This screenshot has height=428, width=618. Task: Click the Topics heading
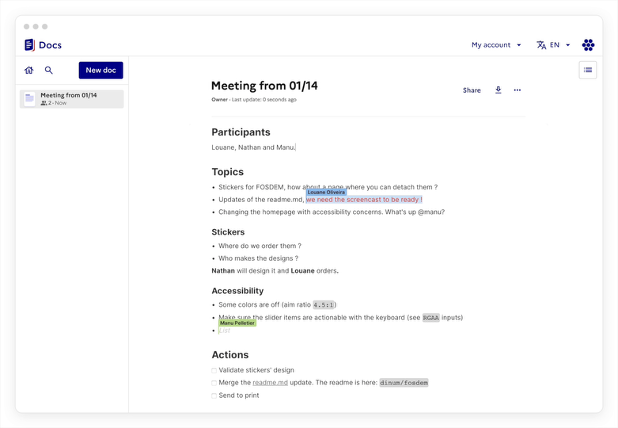227,172
